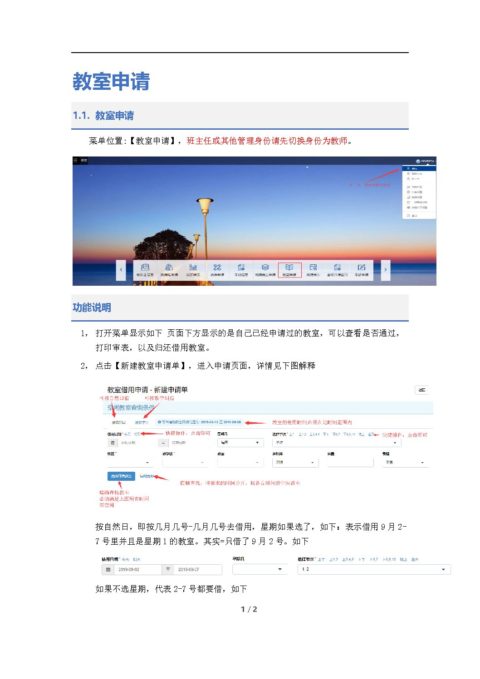Click the landscape screenshot of the home page
This screenshot has height=679, width=480.
coord(254,221)
